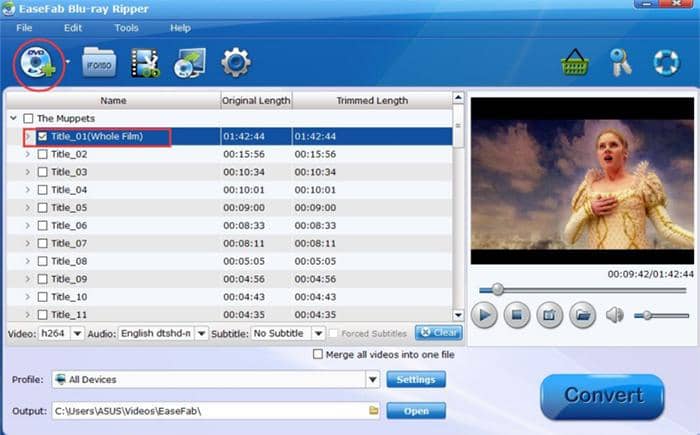Image resolution: width=700 pixels, height=435 pixels.
Task: Check the Title_02 checkbox
Action: 42,154
